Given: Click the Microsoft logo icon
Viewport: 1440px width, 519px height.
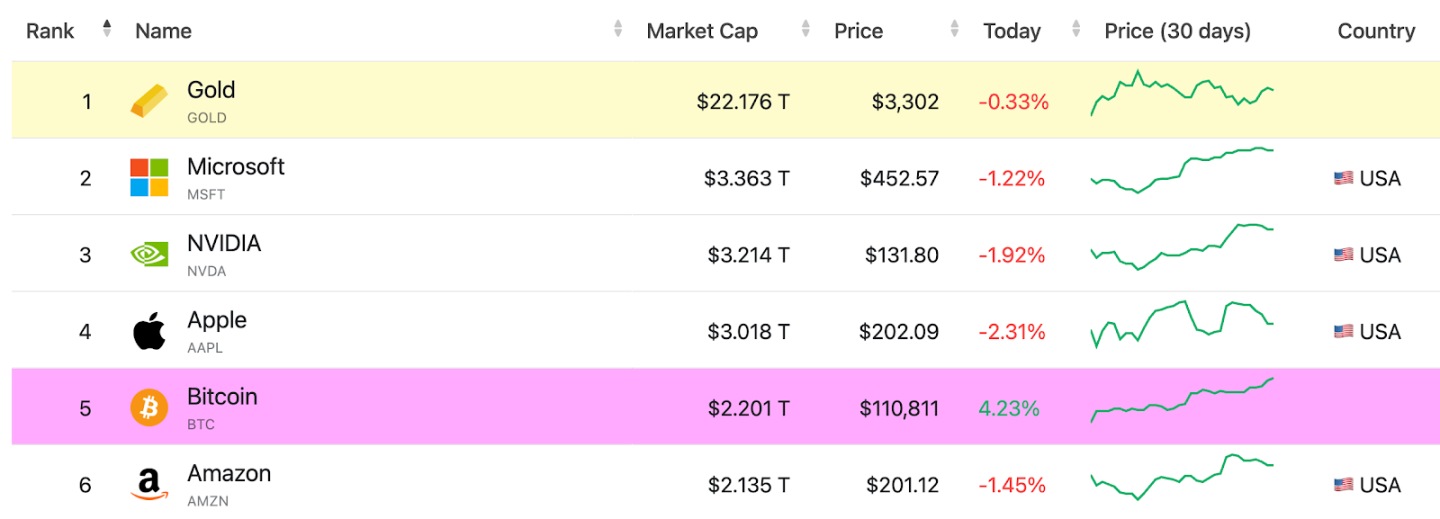Looking at the screenshot, I should pyautogui.click(x=150, y=178).
